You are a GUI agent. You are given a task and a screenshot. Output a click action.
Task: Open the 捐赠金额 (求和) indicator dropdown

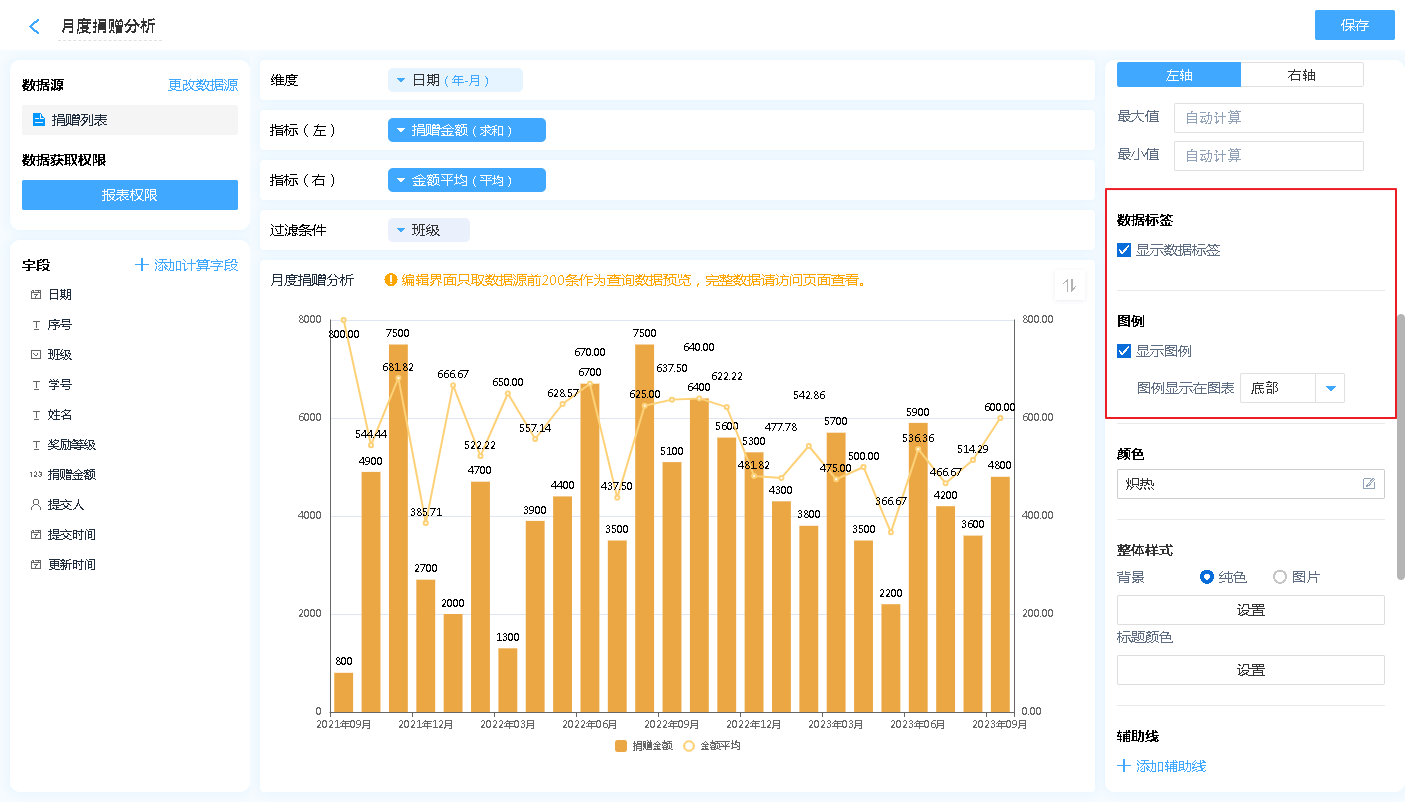tap(401, 130)
